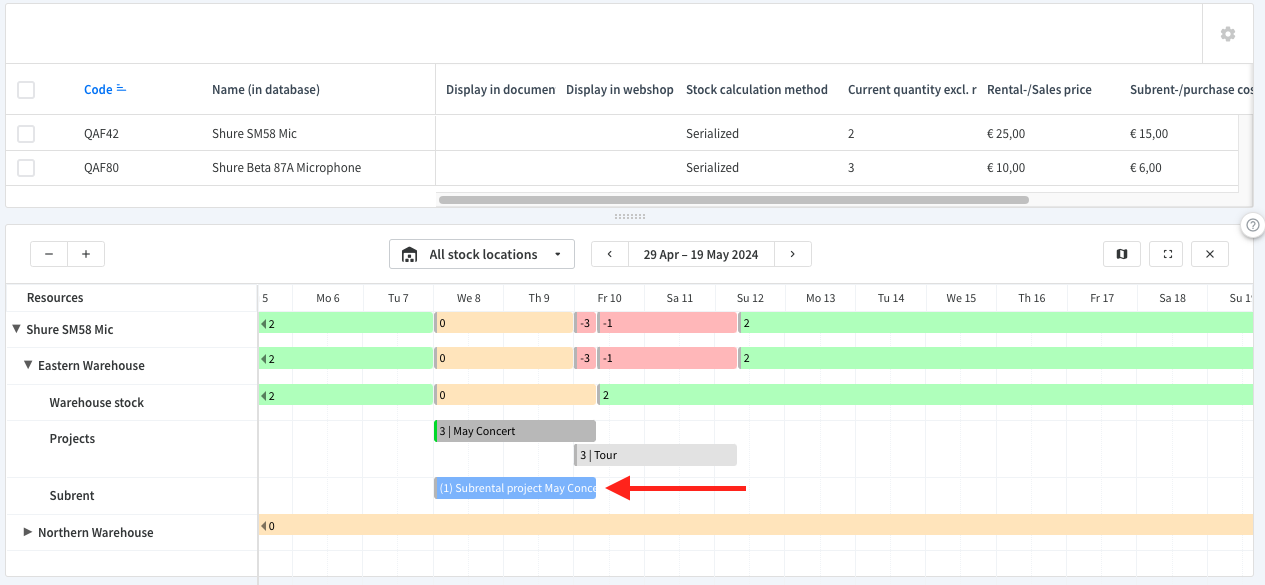
Task: Open the help question mark icon
Action: tap(1253, 226)
